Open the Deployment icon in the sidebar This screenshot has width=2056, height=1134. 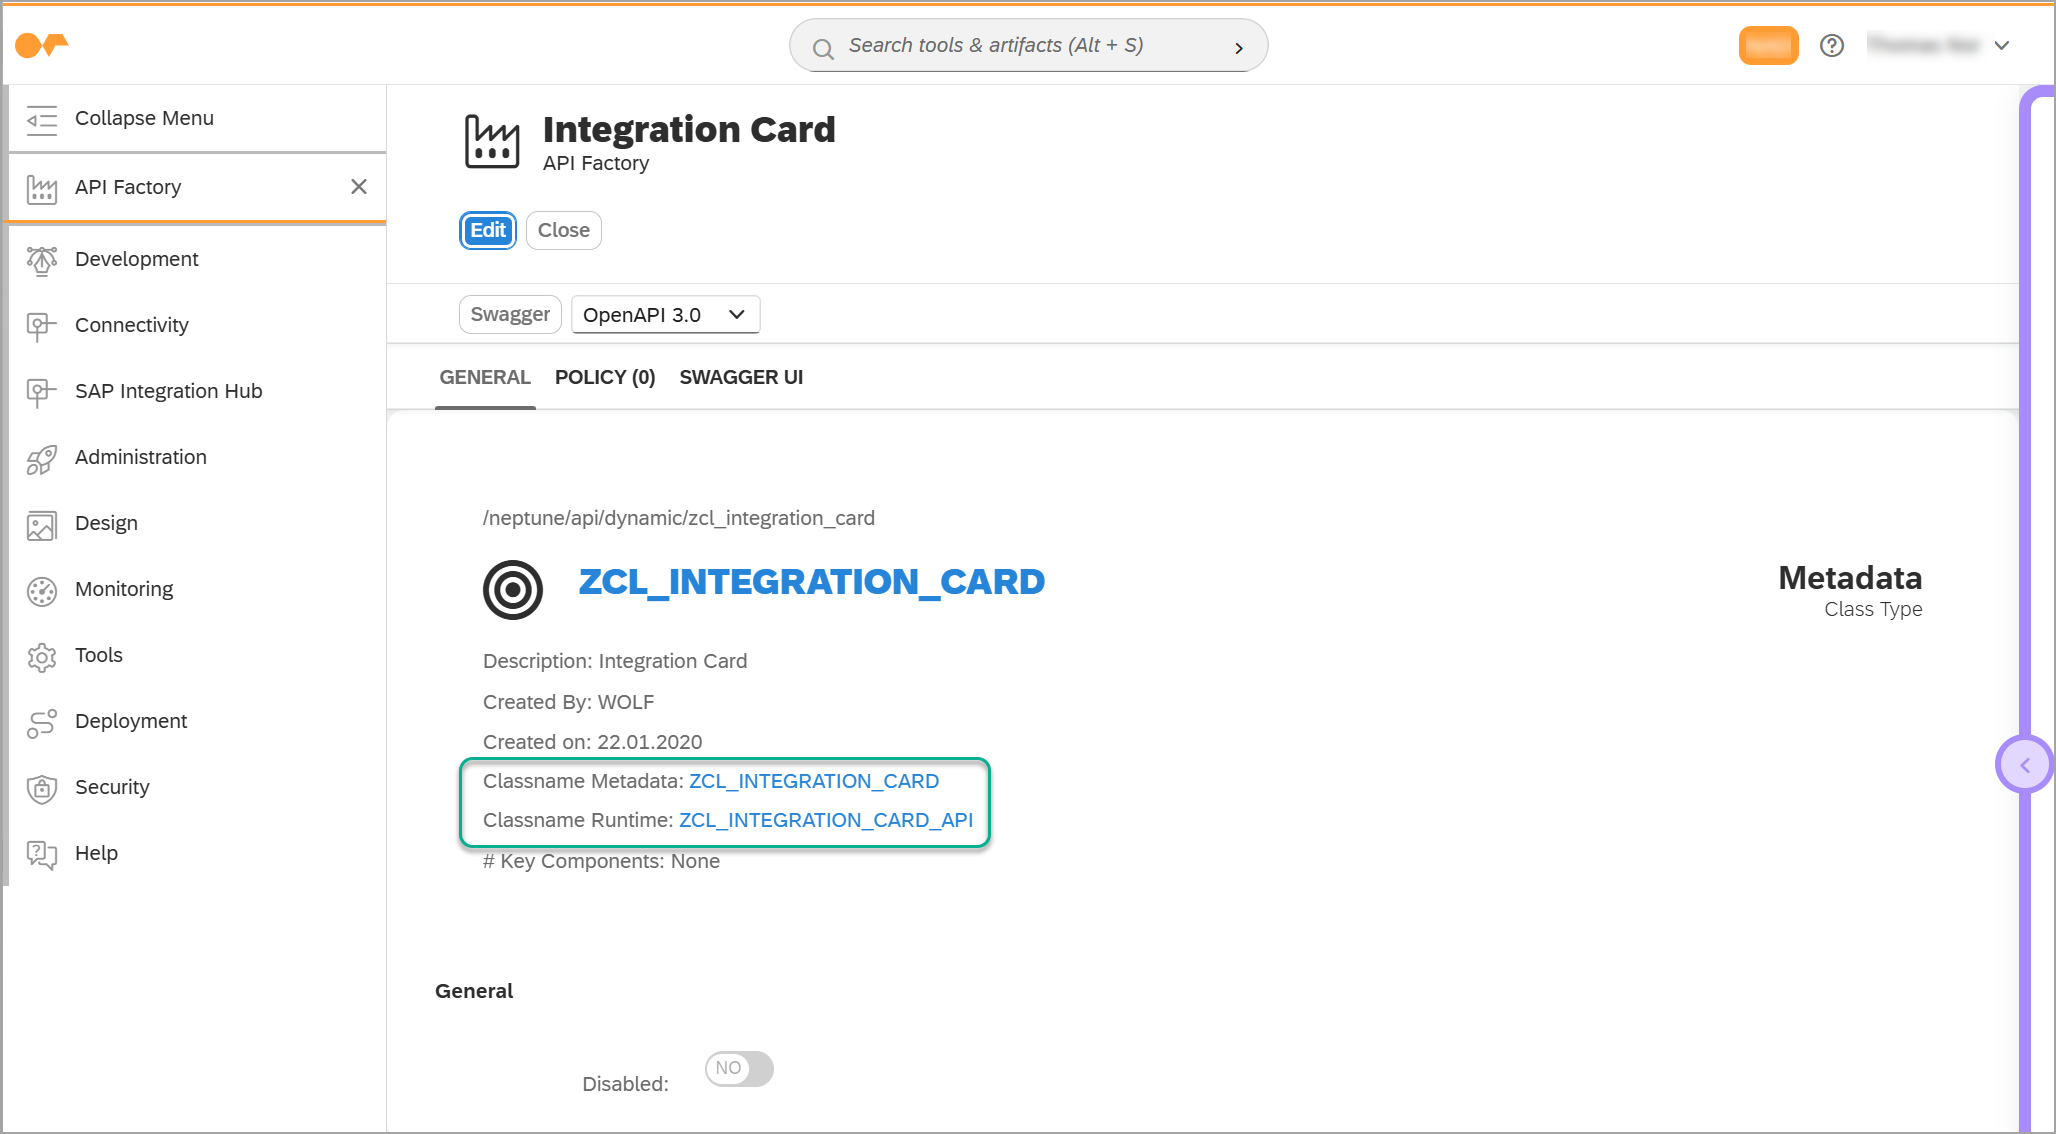point(41,722)
